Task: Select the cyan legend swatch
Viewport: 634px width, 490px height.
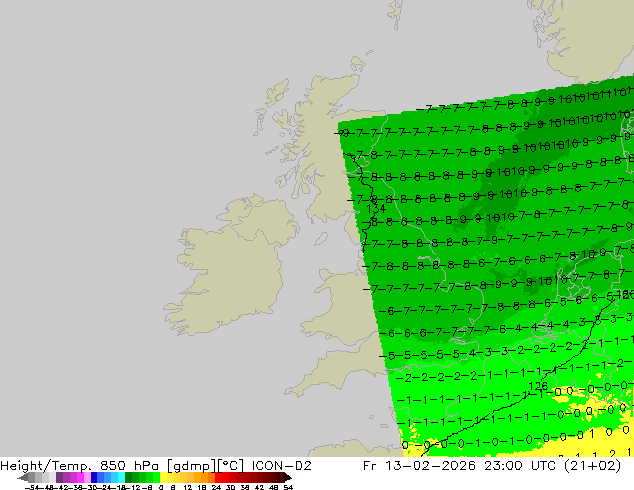Action: click(121, 477)
